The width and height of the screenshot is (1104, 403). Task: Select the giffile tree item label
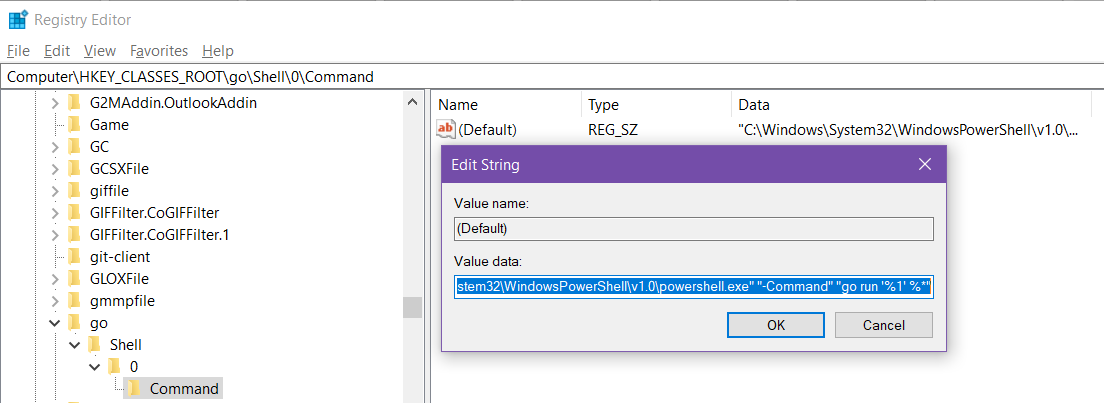click(109, 191)
